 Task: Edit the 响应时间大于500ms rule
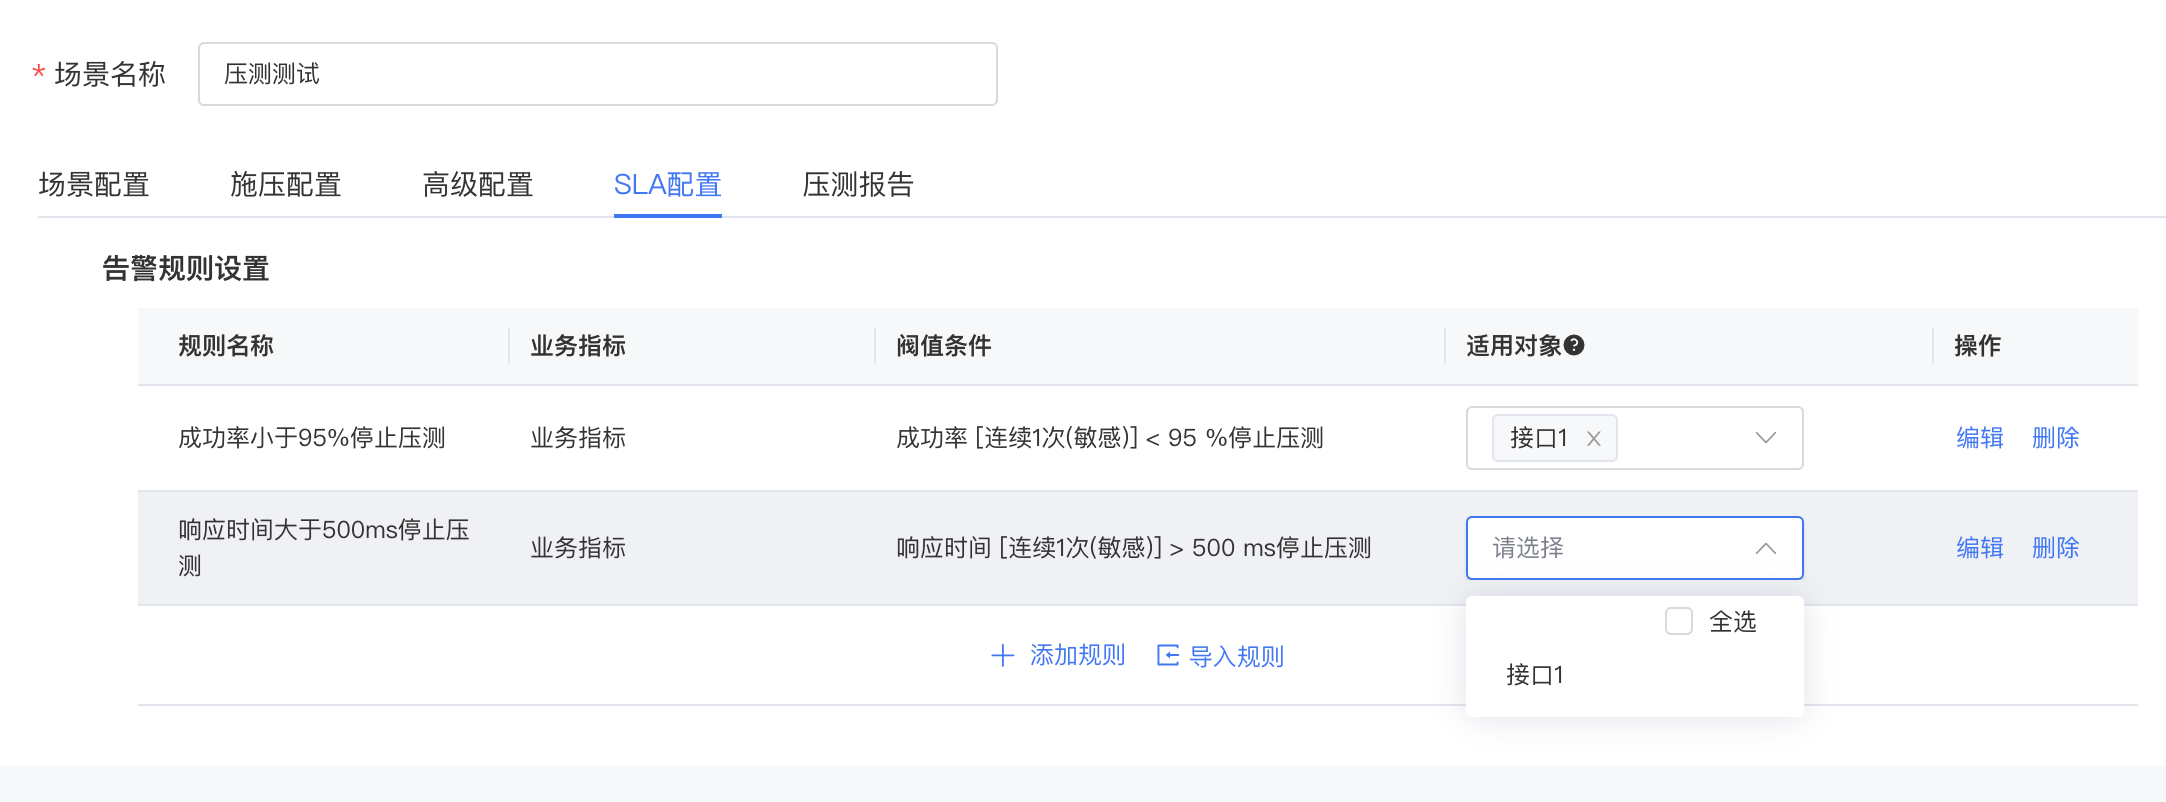click(x=1979, y=548)
